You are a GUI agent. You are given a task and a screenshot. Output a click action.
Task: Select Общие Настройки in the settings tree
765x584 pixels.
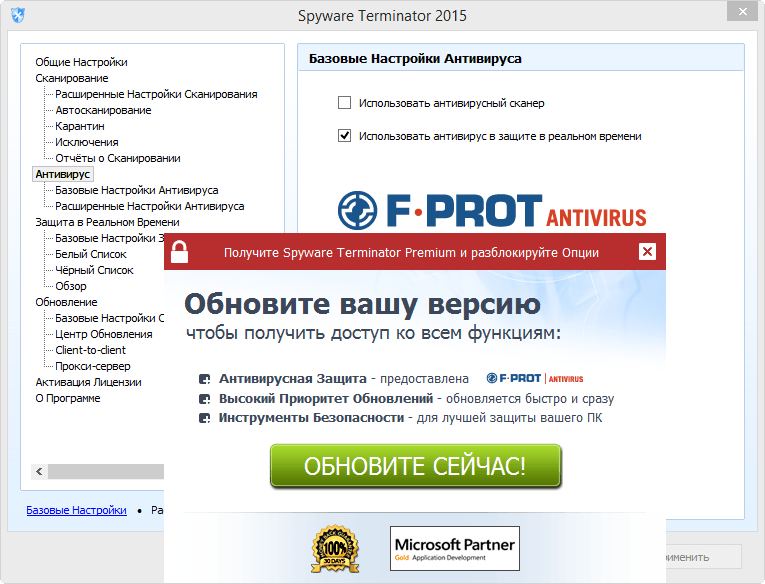[x=81, y=62]
